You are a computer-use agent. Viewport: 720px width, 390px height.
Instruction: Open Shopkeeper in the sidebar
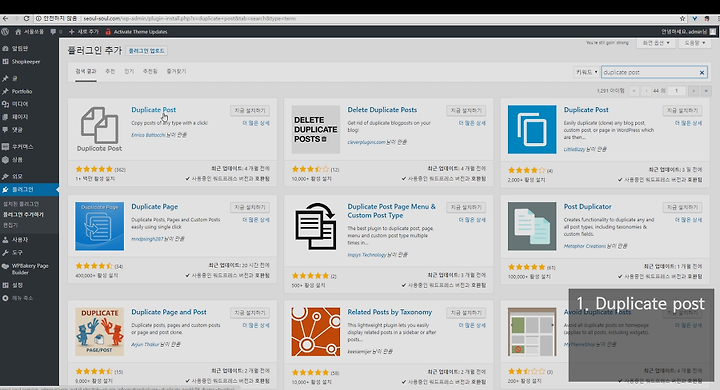point(26,62)
